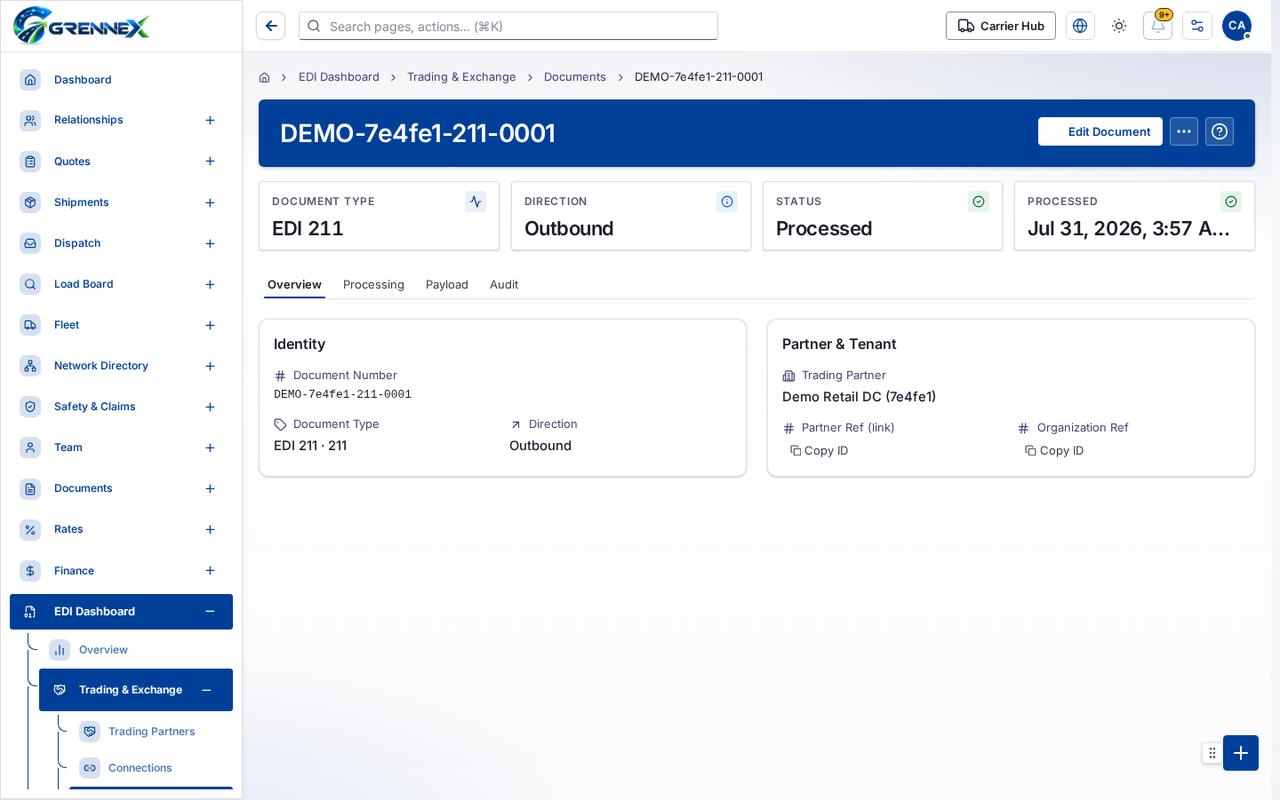The height and width of the screenshot is (800, 1280).
Task: Click the Status check icon
Action: point(979,201)
